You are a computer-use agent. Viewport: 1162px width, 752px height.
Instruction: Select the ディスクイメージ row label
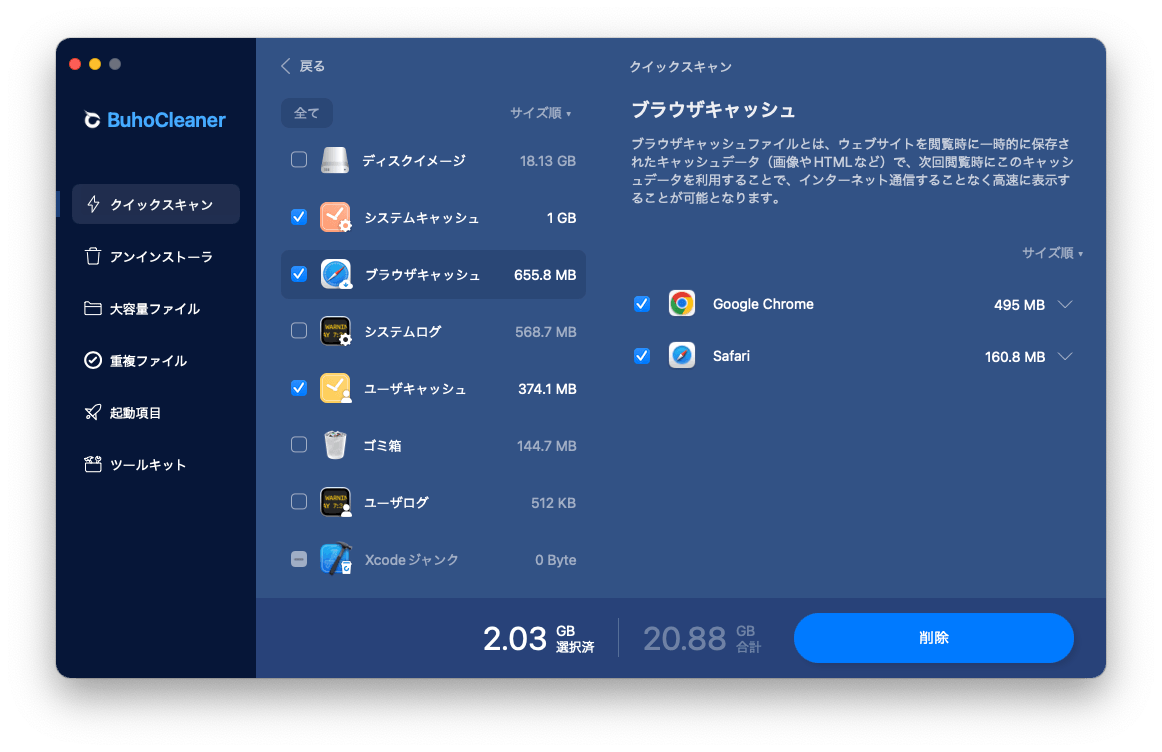click(x=414, y=161)
